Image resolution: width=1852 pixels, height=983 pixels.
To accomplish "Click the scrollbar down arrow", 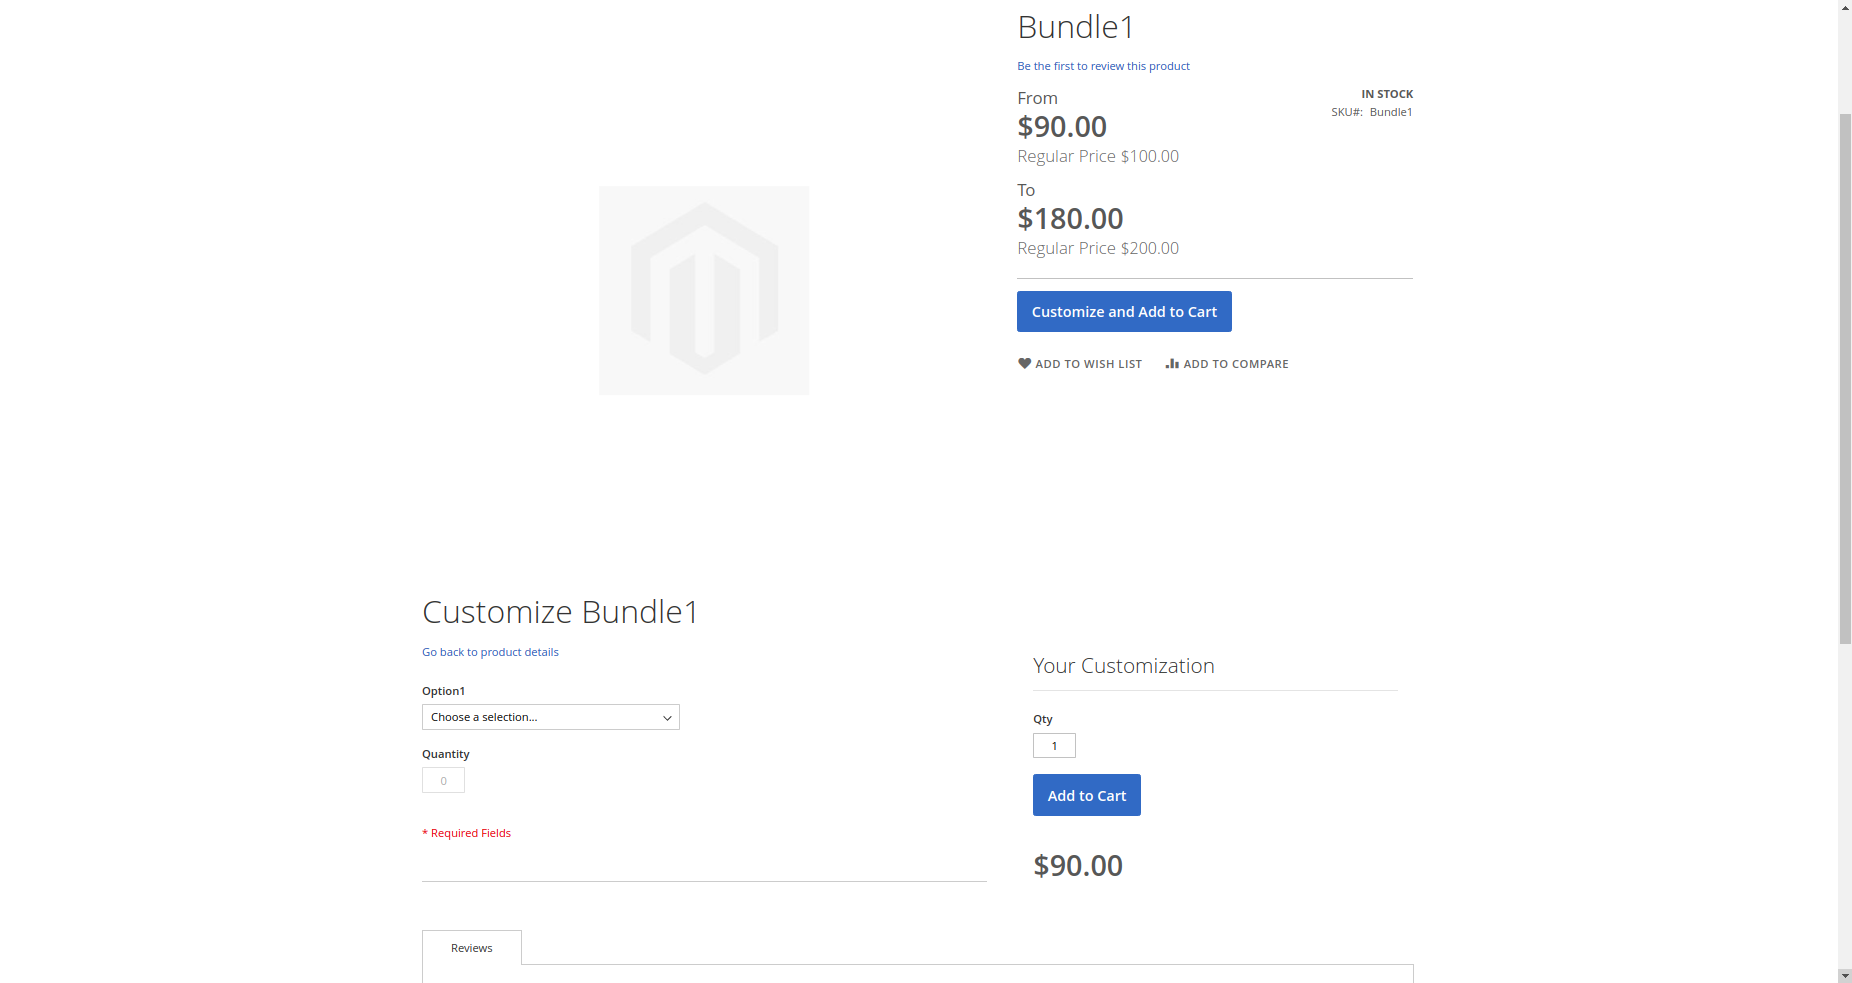I will (1845, 975).
